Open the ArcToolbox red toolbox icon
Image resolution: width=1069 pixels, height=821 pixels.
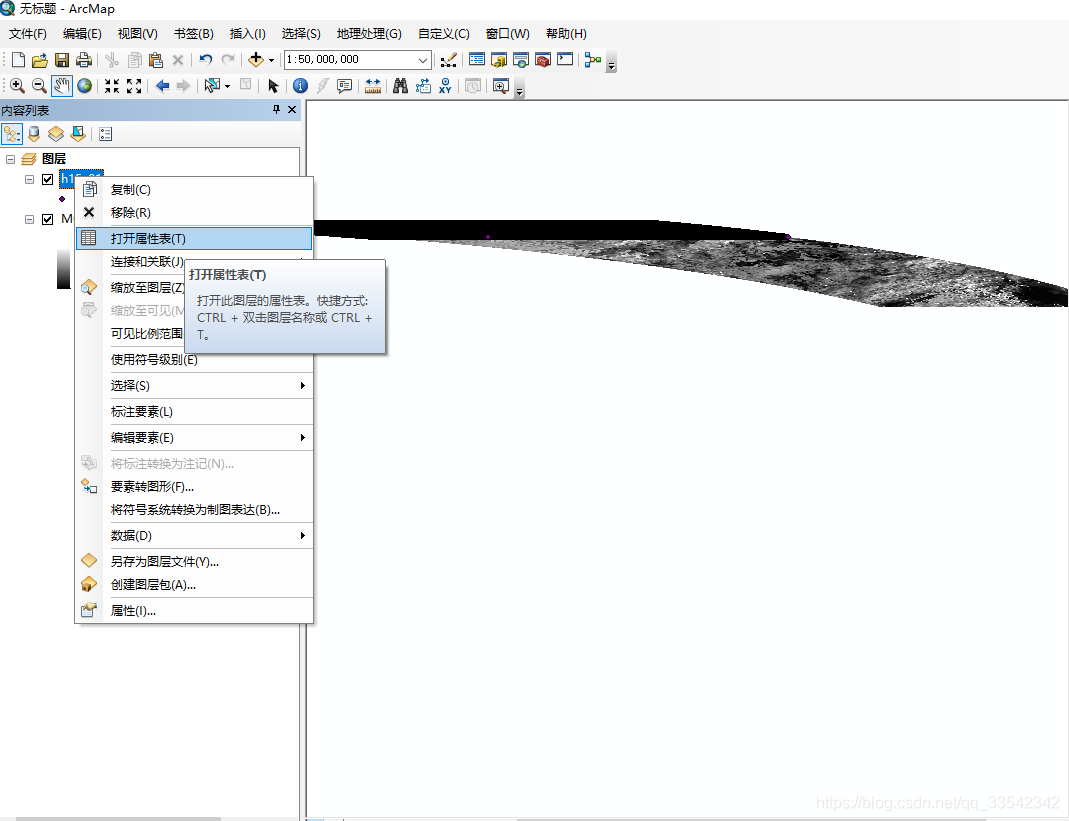pos(543,60)
